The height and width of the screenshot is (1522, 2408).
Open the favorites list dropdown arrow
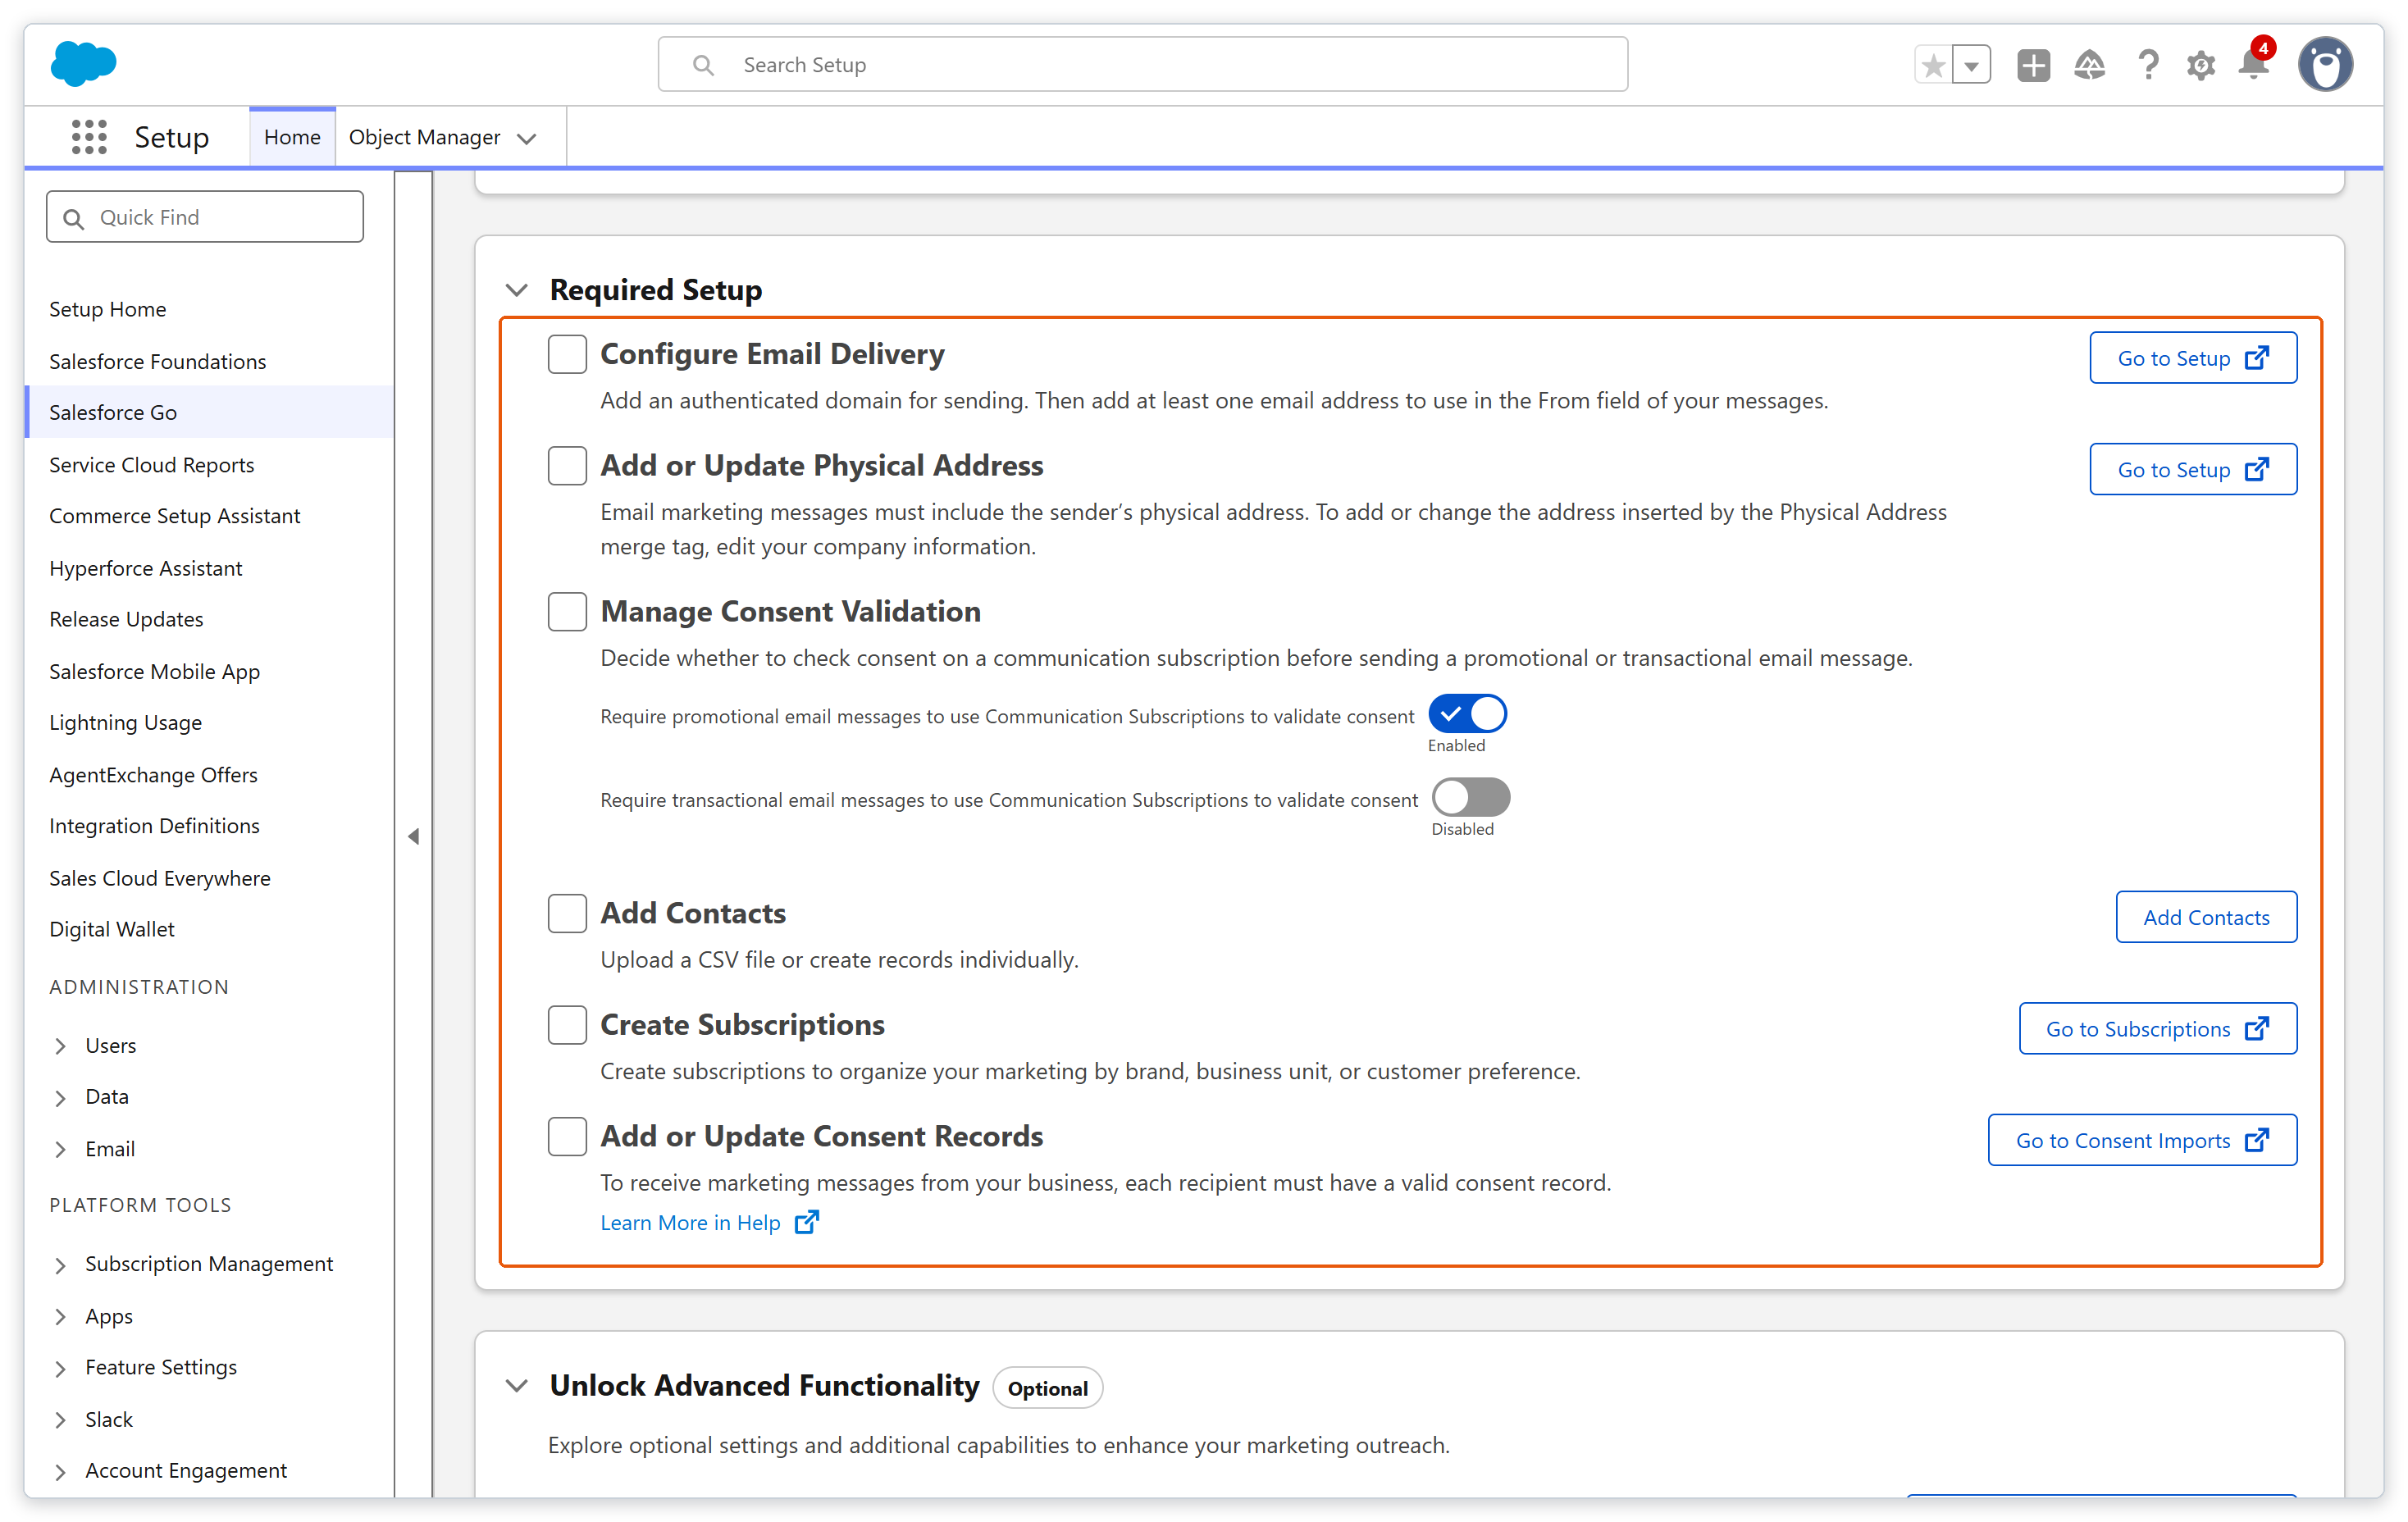[1971, 65]
